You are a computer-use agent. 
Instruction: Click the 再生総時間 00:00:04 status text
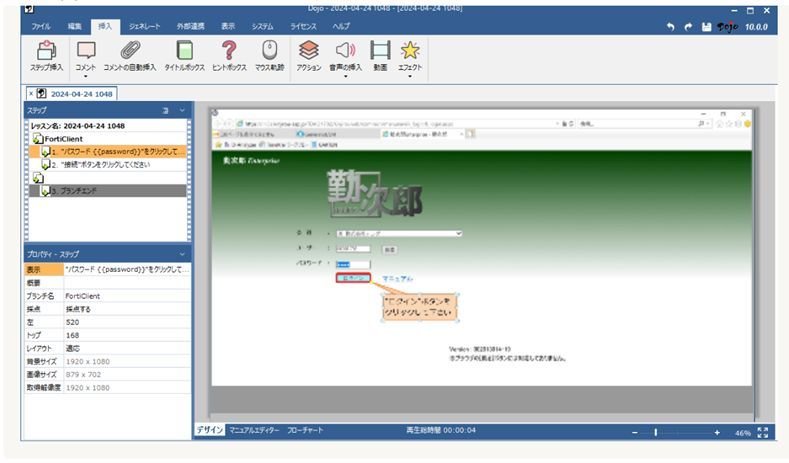coord(441,430)
